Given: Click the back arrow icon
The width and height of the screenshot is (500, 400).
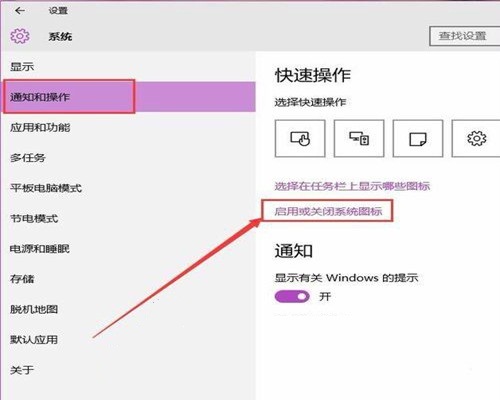Looking at the screenshot, I should point(20,11).
